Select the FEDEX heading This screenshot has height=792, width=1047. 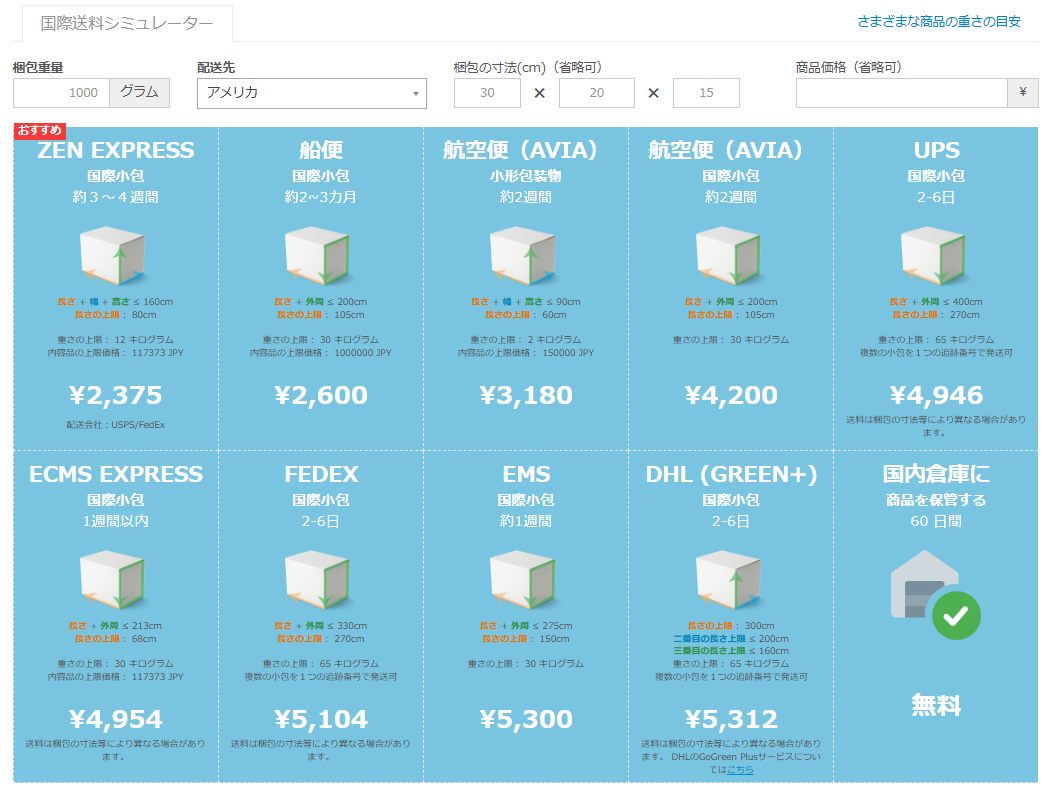321,474
